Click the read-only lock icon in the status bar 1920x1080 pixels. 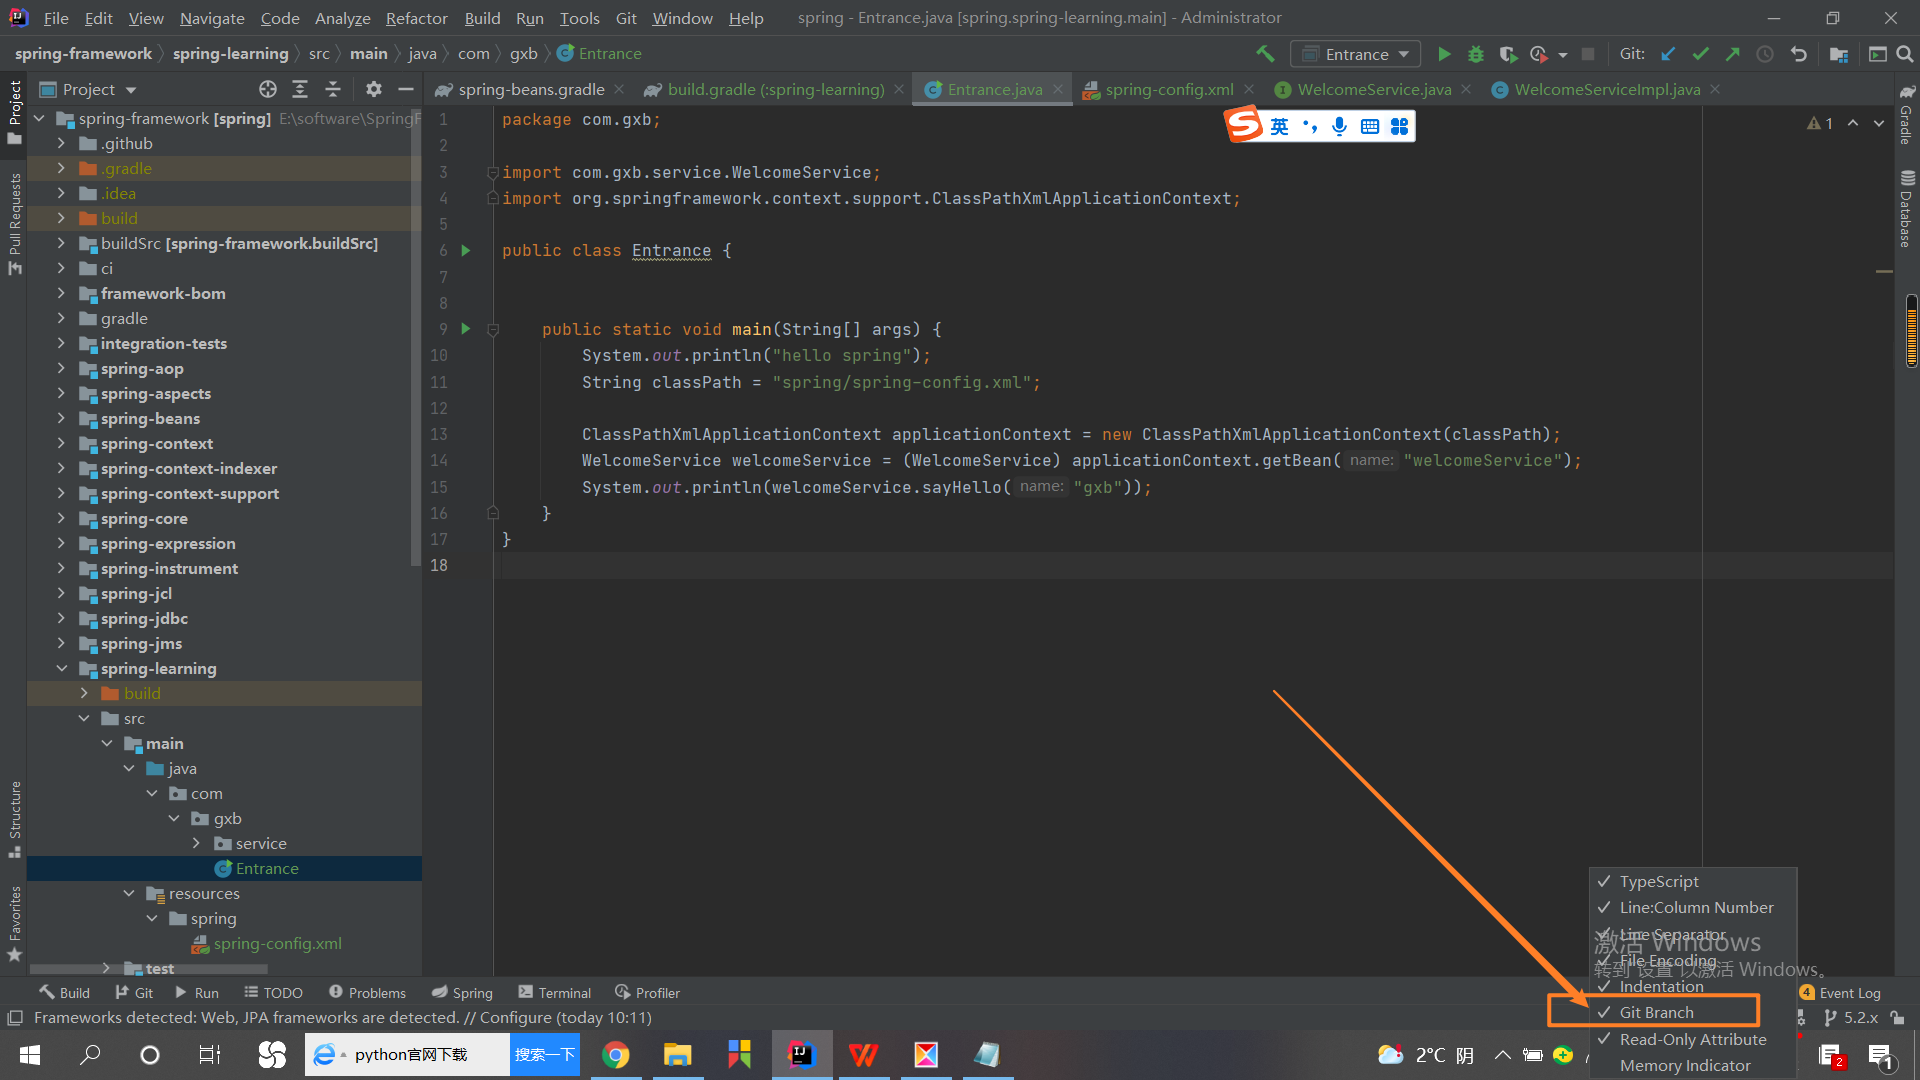(1897, 1018)
